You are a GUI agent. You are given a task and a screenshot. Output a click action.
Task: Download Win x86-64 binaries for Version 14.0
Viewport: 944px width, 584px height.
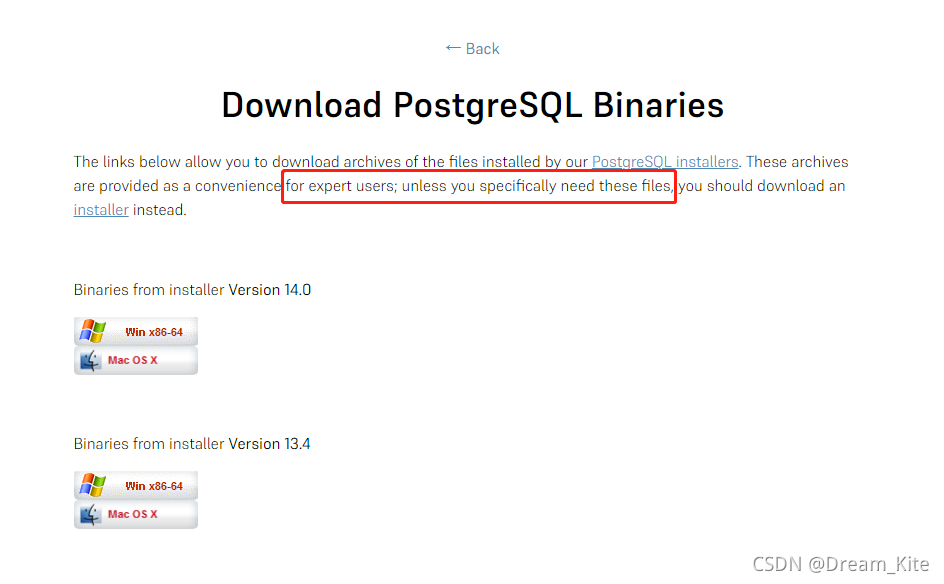pos(136,331)
